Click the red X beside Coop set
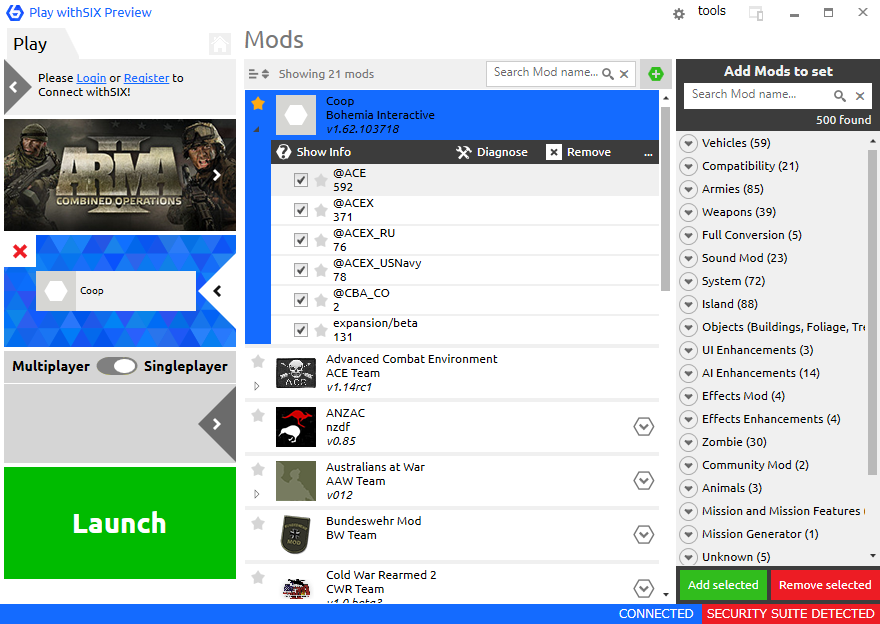The width and height of the screenshot is (880, 624). pyautogui.click(x=20, y=251)
